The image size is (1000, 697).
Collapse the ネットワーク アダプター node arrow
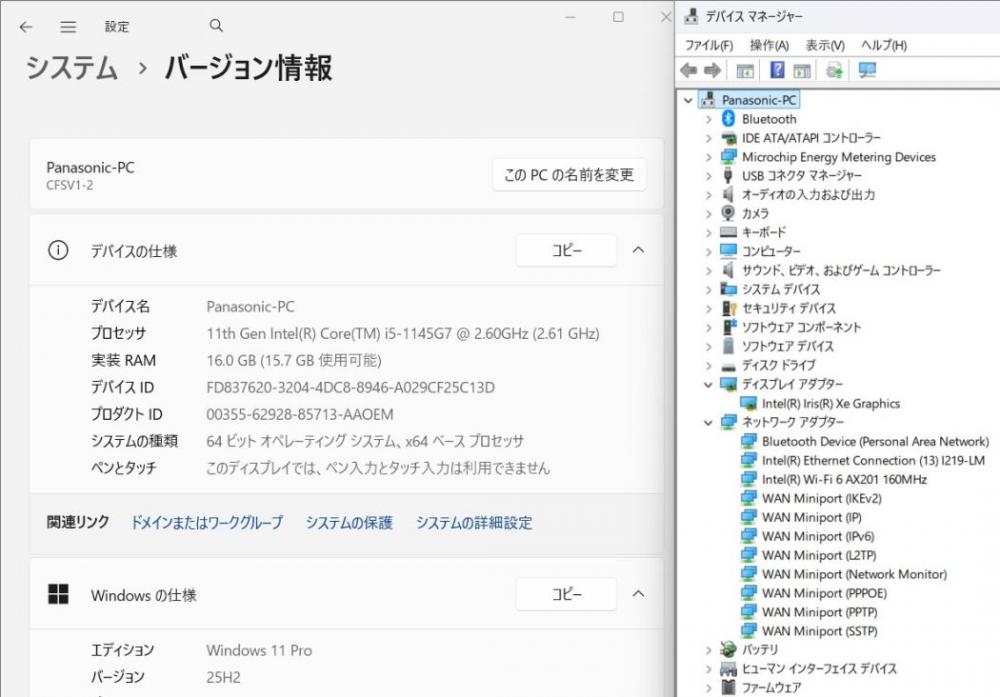[708, 422]
